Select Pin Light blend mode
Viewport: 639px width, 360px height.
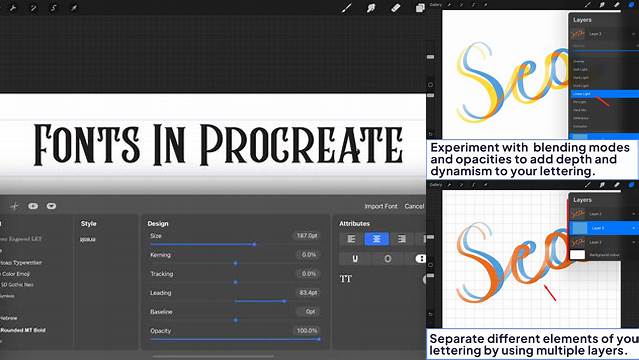click(580, 102)
